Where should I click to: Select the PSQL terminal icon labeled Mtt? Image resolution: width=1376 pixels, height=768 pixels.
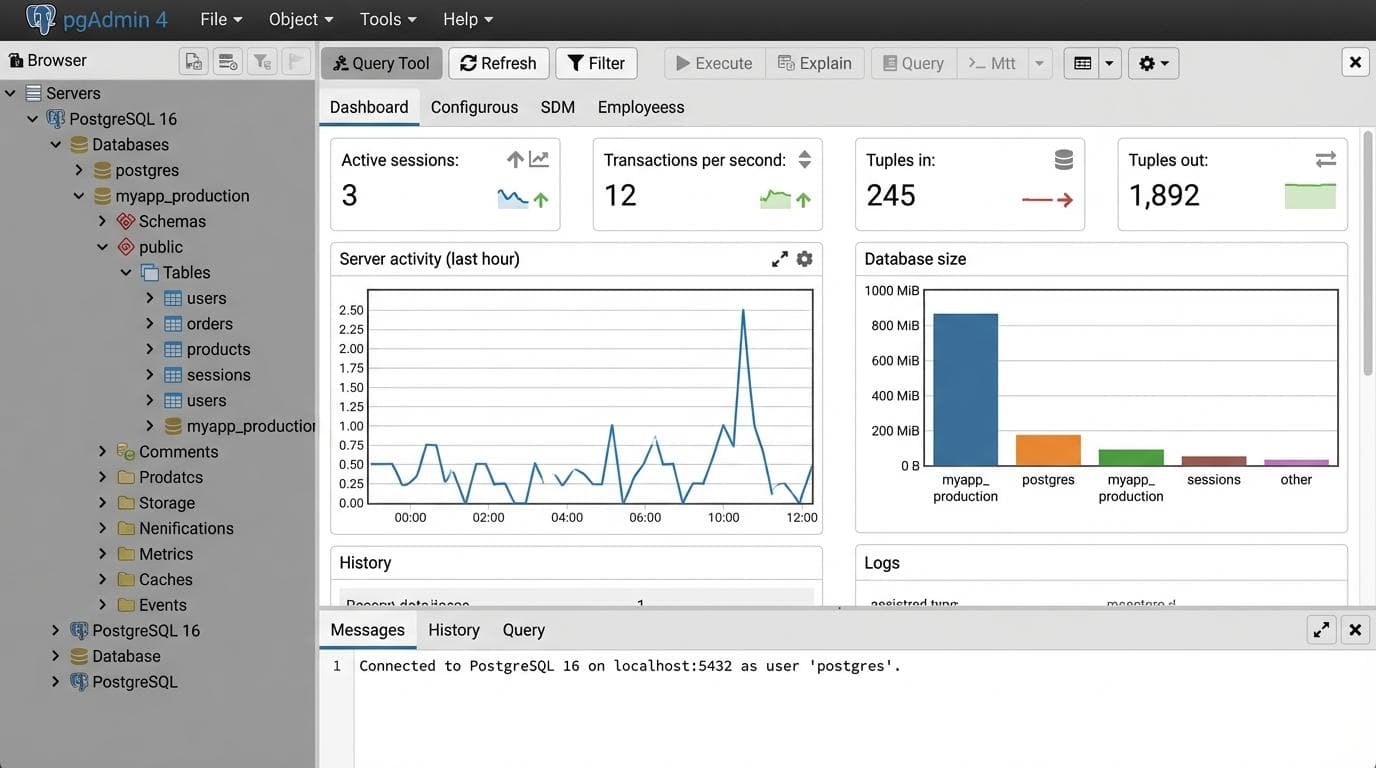[991, 62]
